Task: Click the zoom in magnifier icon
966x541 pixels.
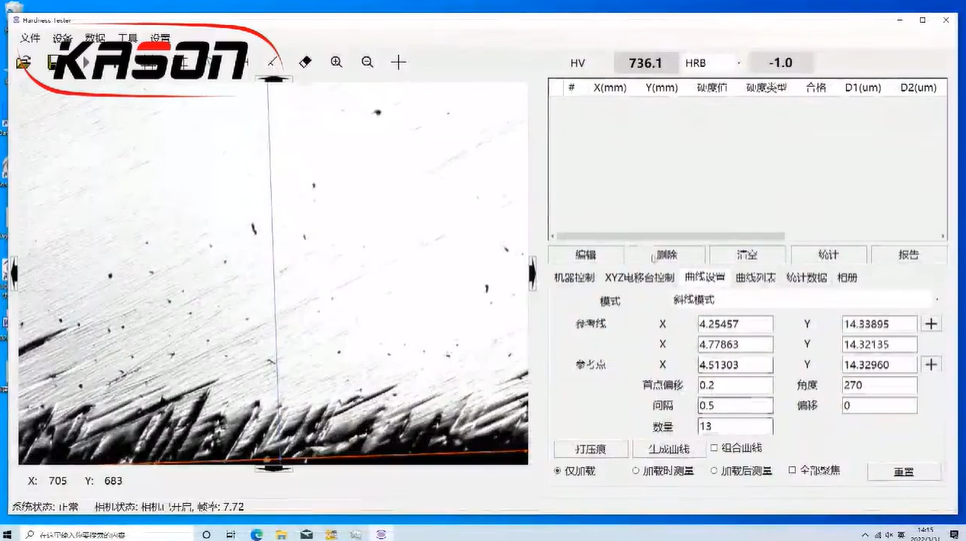Action: tap(336, 62)
